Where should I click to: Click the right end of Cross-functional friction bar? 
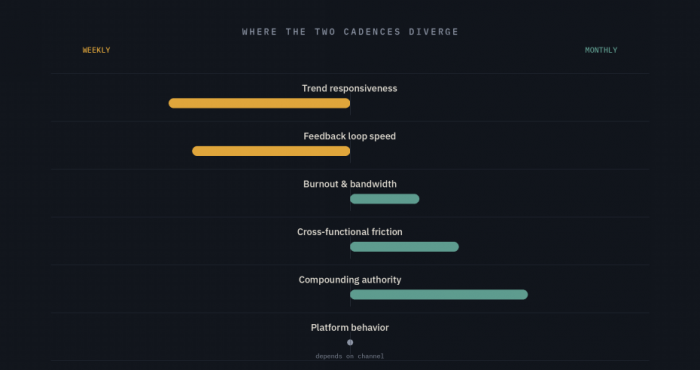point(454,247)
